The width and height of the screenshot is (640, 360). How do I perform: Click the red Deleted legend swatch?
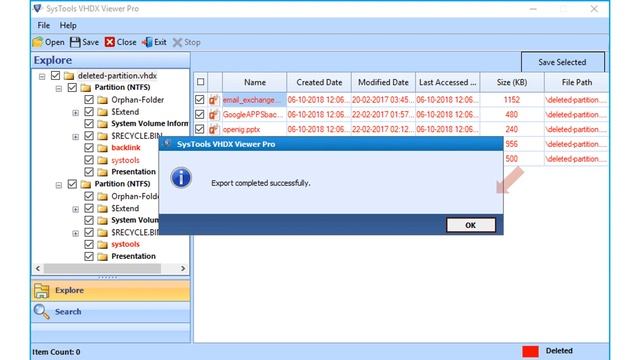coord(530,351)
